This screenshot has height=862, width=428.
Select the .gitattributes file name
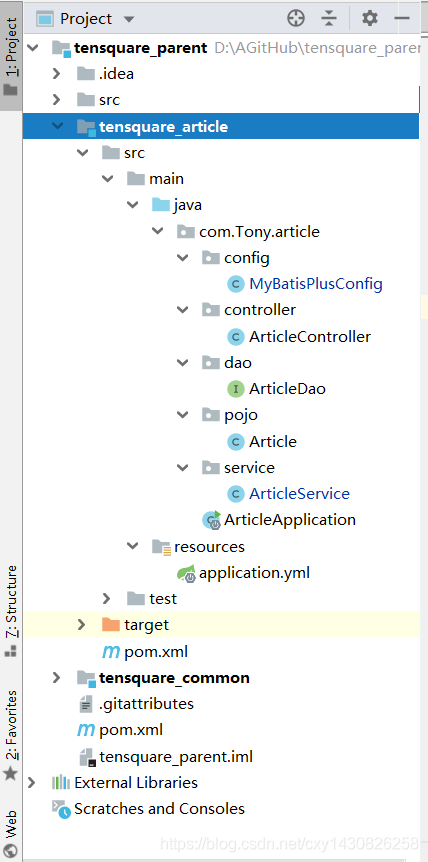(146, 704)
